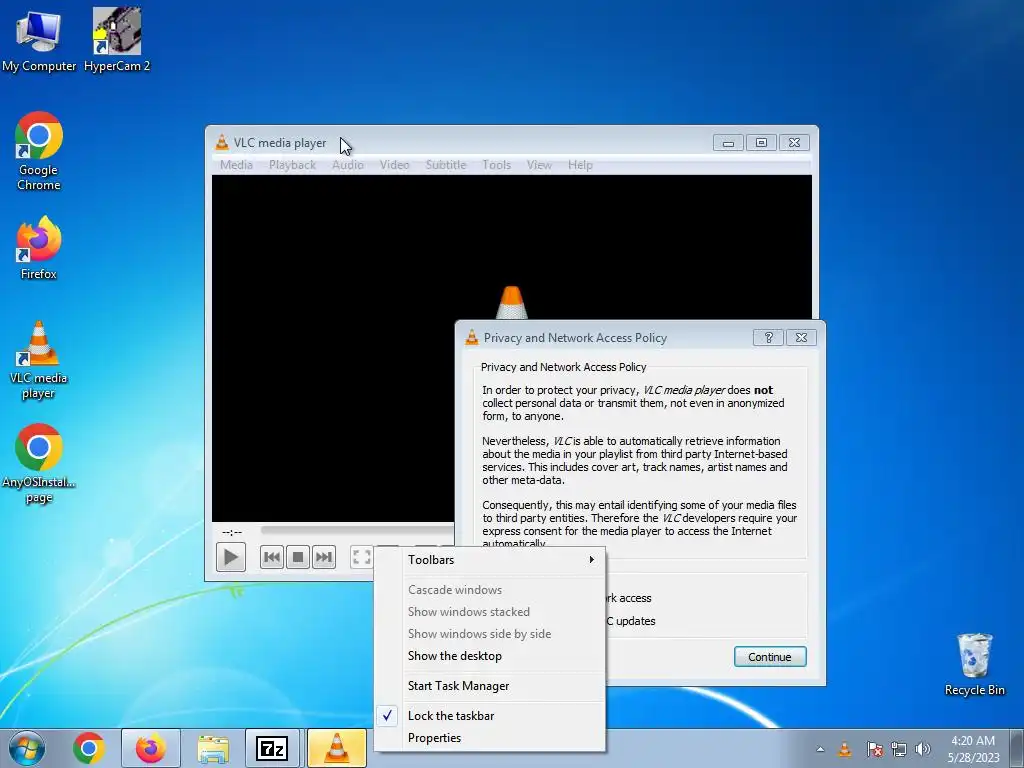1024x768 pixels.
Task: Open taskbar Properties from context menu
Action: click(x=490, y=738)
